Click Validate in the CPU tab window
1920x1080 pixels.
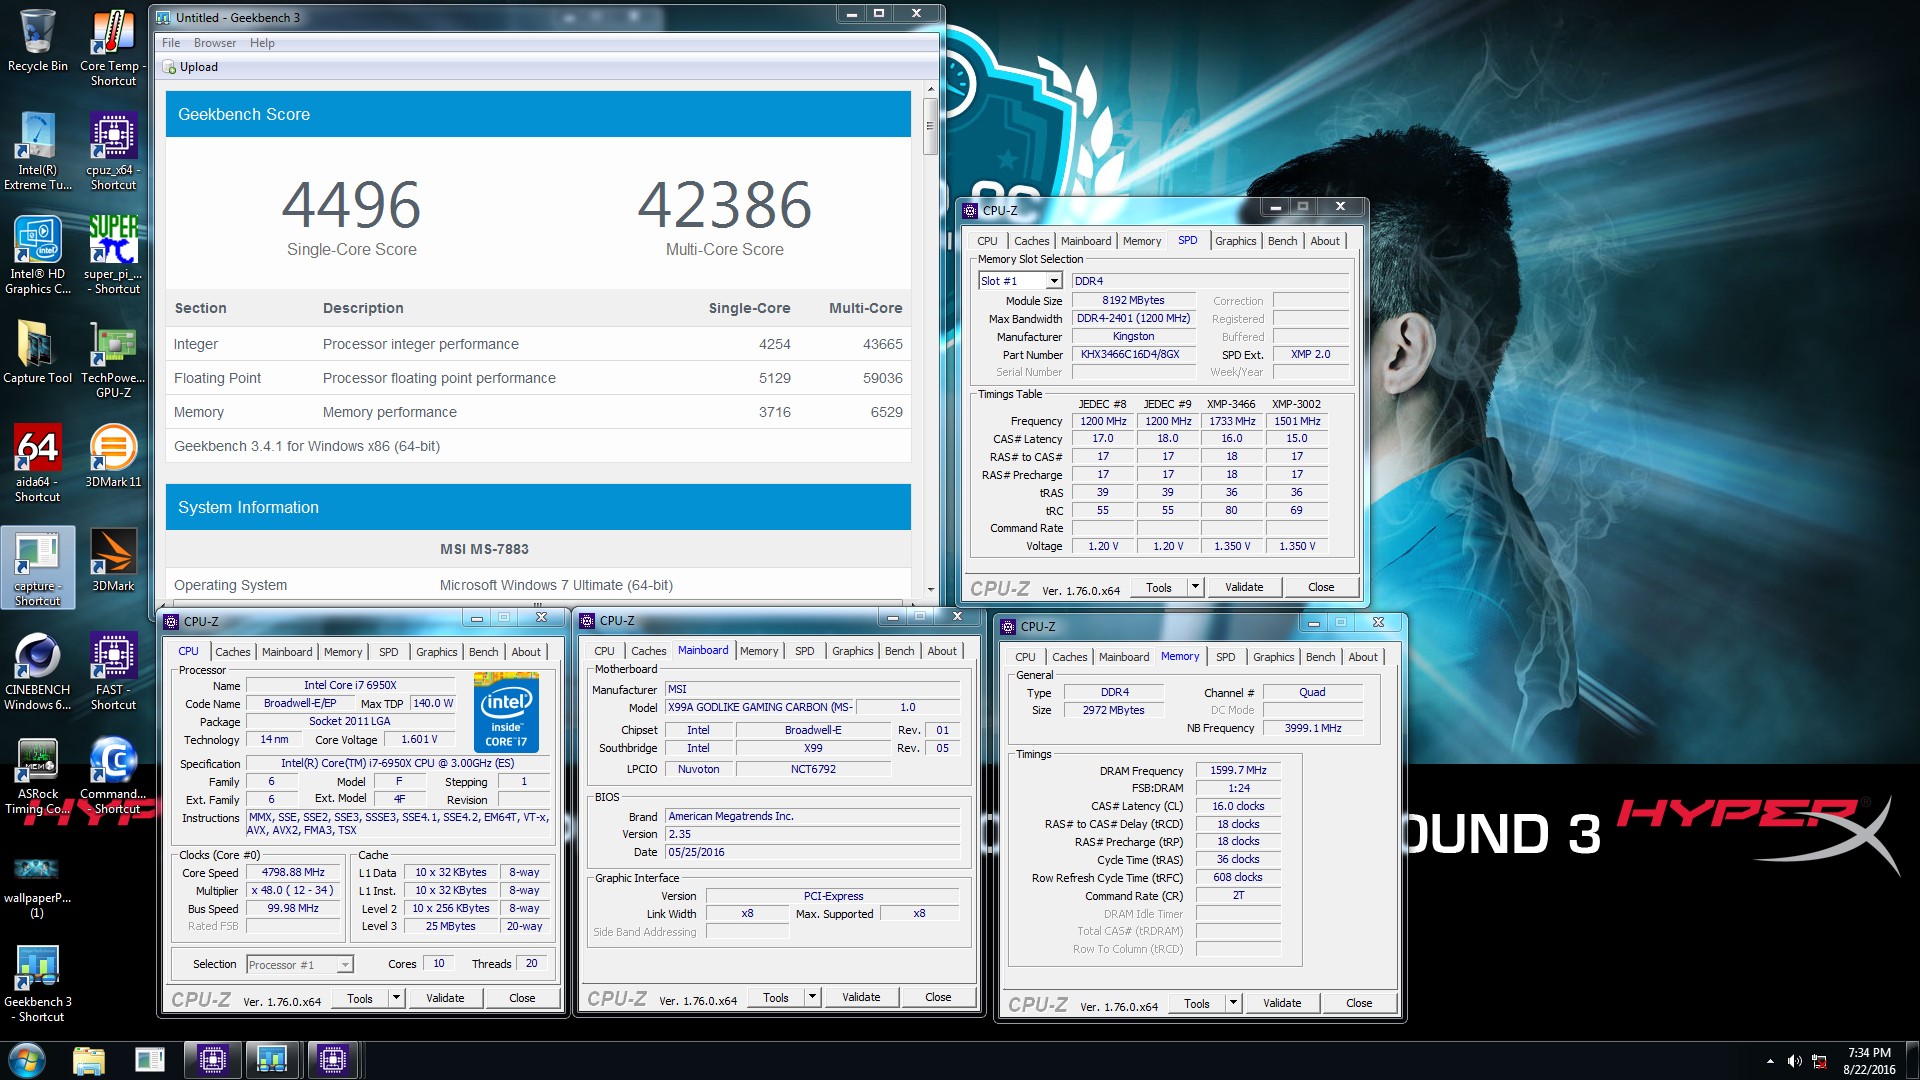pyautogui.click(x=445, y=998)
